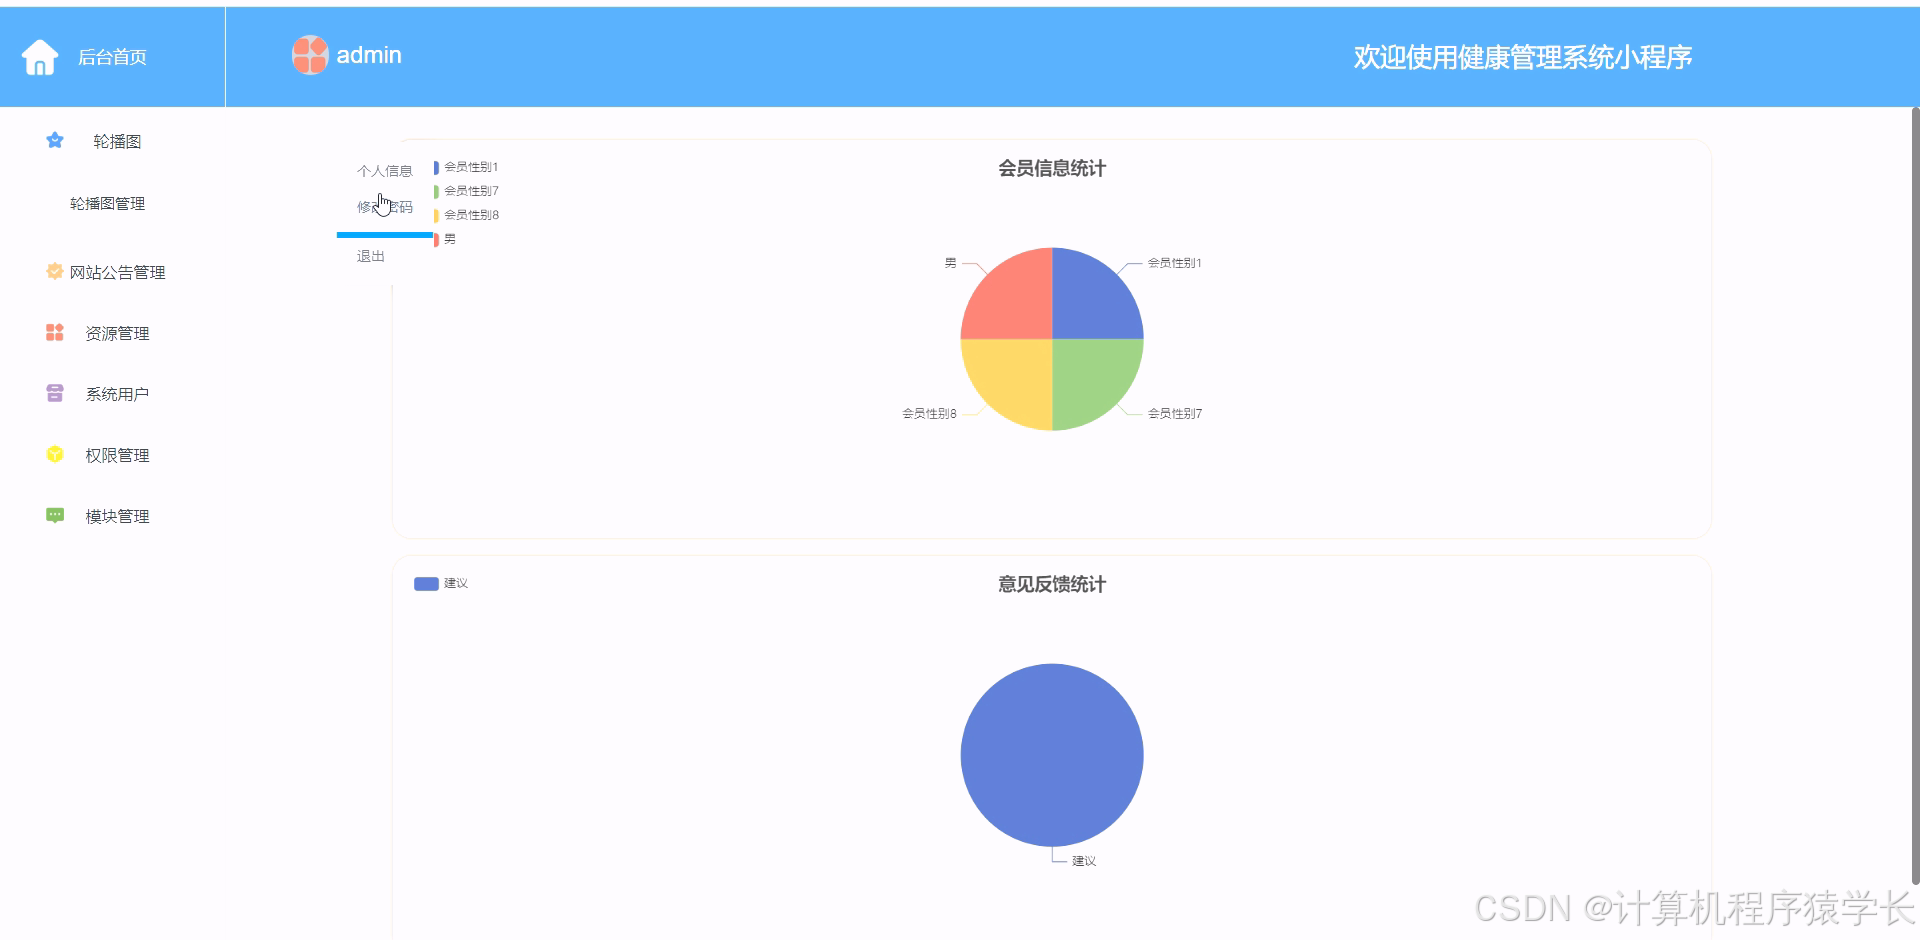Click the 会员信息统计 chart title
1920x940 pixels.
[1052, 168]
